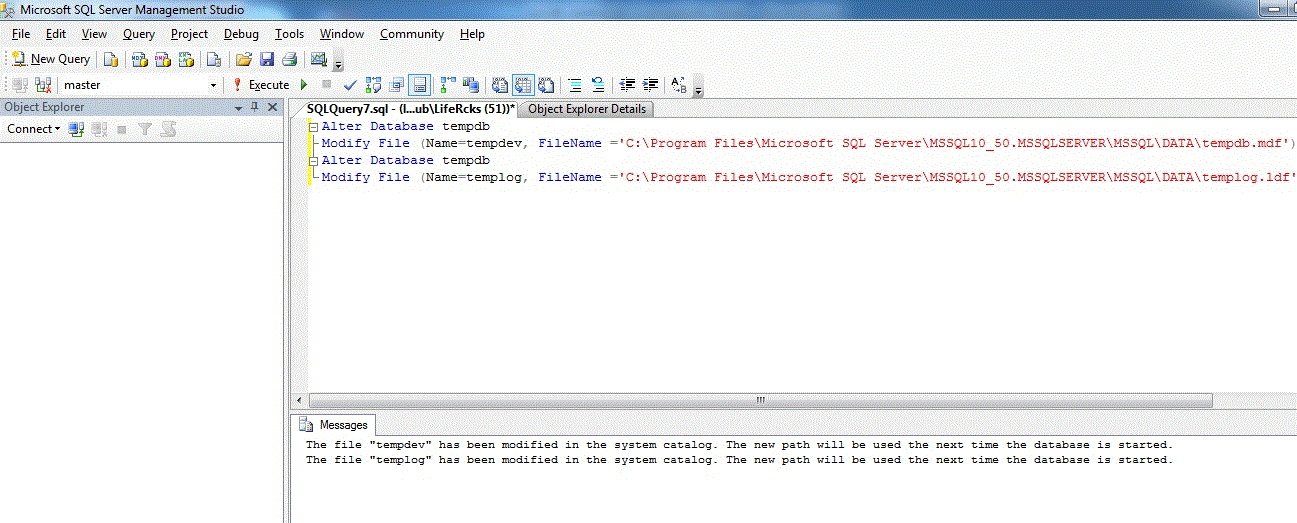
Task: Open a new Analysis Services DMX Query
Action: 163,59
